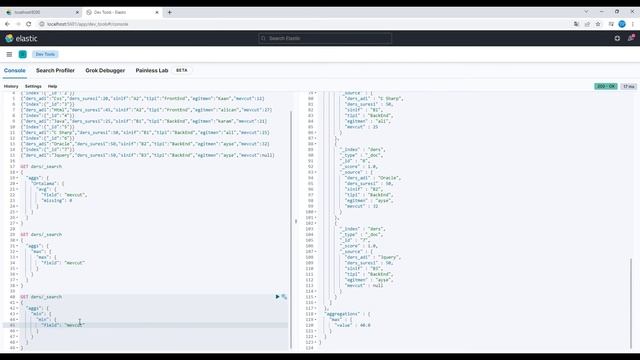The height and width of the screenshot is (360, 640).
Task: Open the browser three-dot menu
Action: pyautogui.click(x=633, y=24)
